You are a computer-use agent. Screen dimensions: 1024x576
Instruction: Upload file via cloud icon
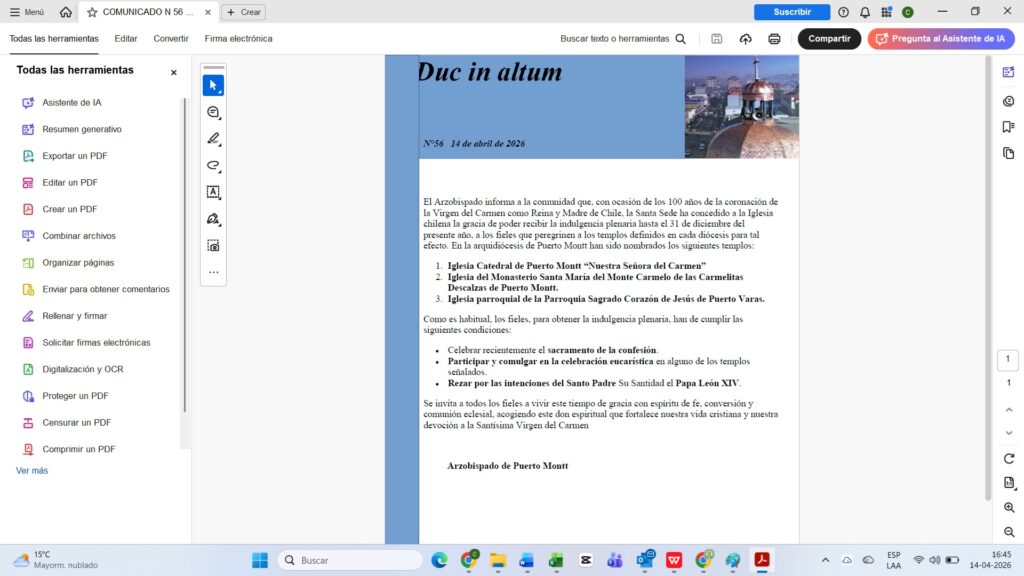pyautogui.click(x=745, y=39)
